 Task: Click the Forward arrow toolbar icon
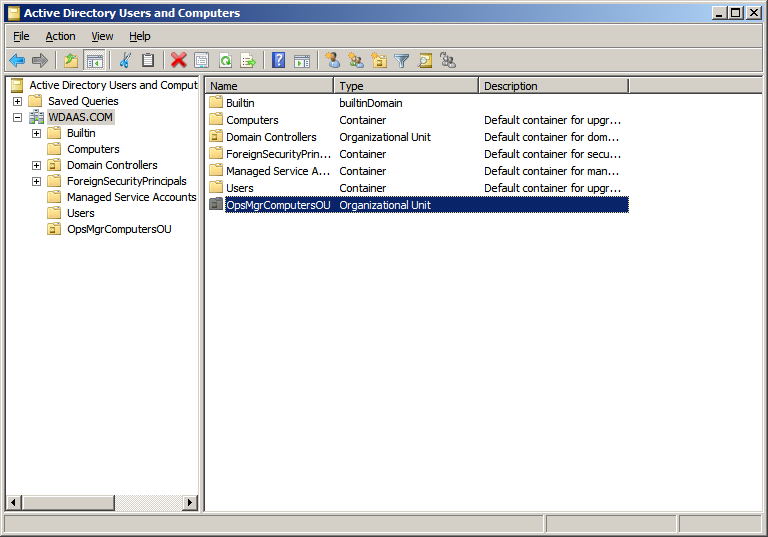click(40, 61)
